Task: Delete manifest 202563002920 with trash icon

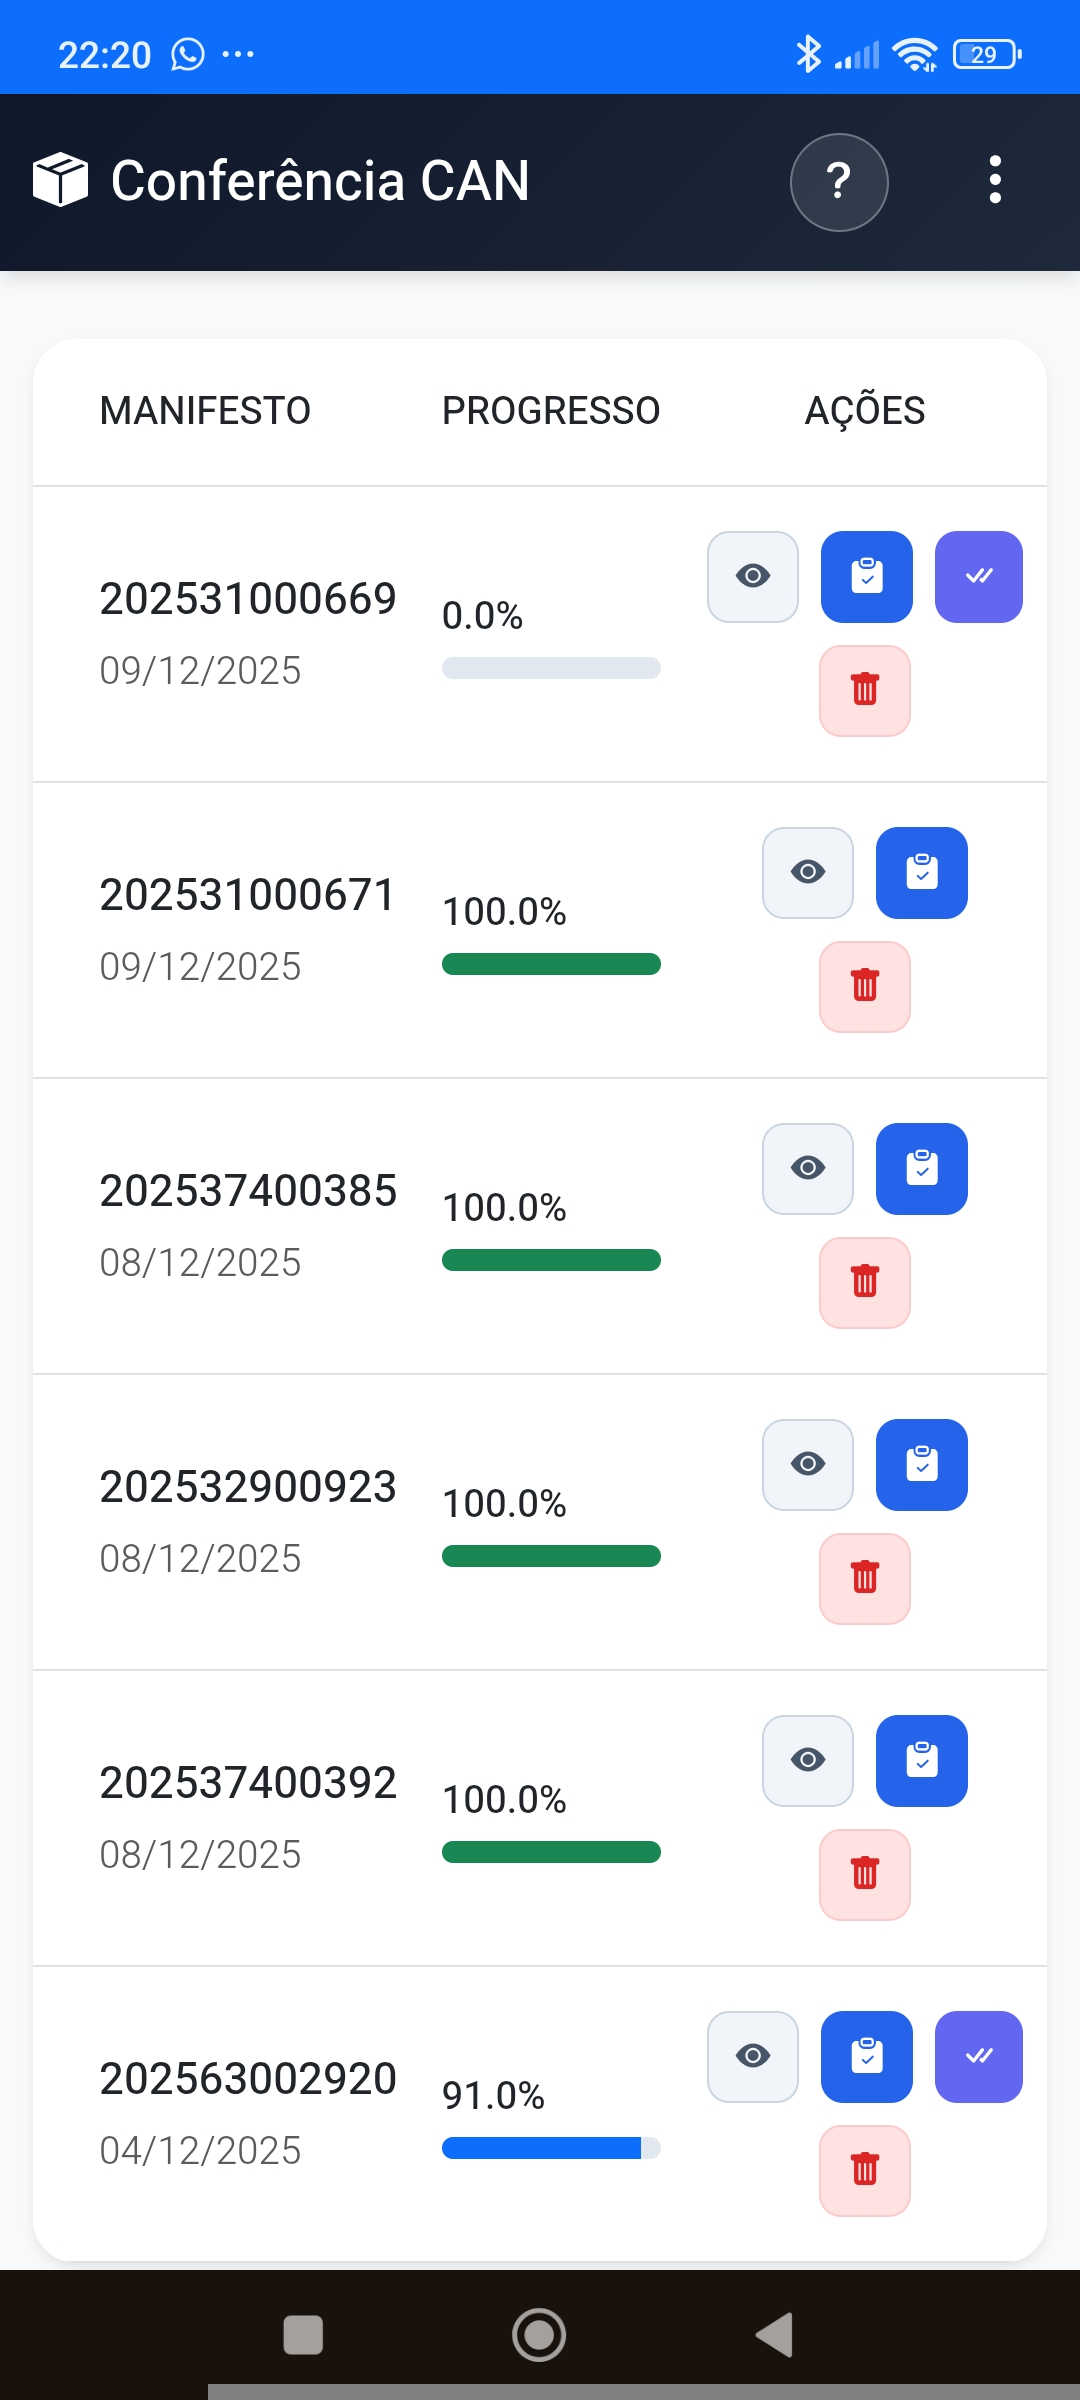Action: [865, 2170]
